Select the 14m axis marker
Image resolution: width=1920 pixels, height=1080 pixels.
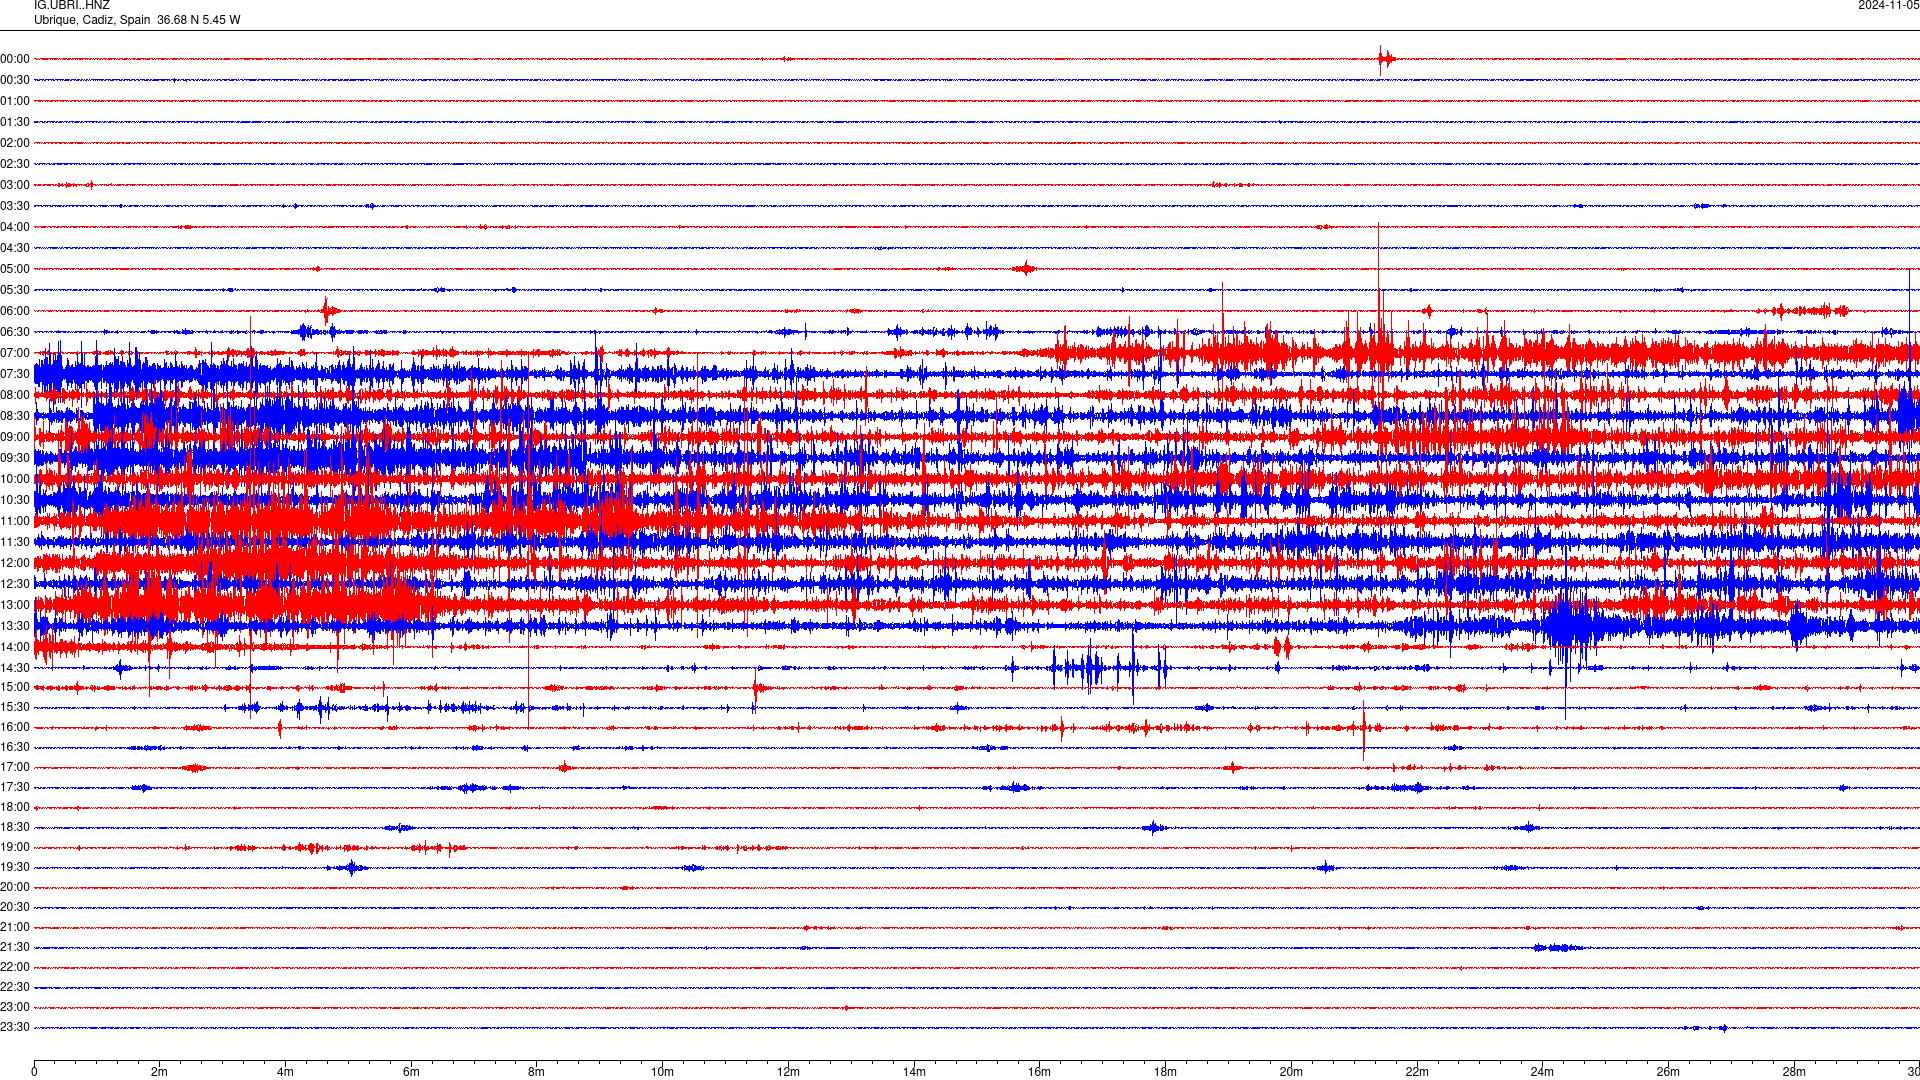tap(914, 1072)
